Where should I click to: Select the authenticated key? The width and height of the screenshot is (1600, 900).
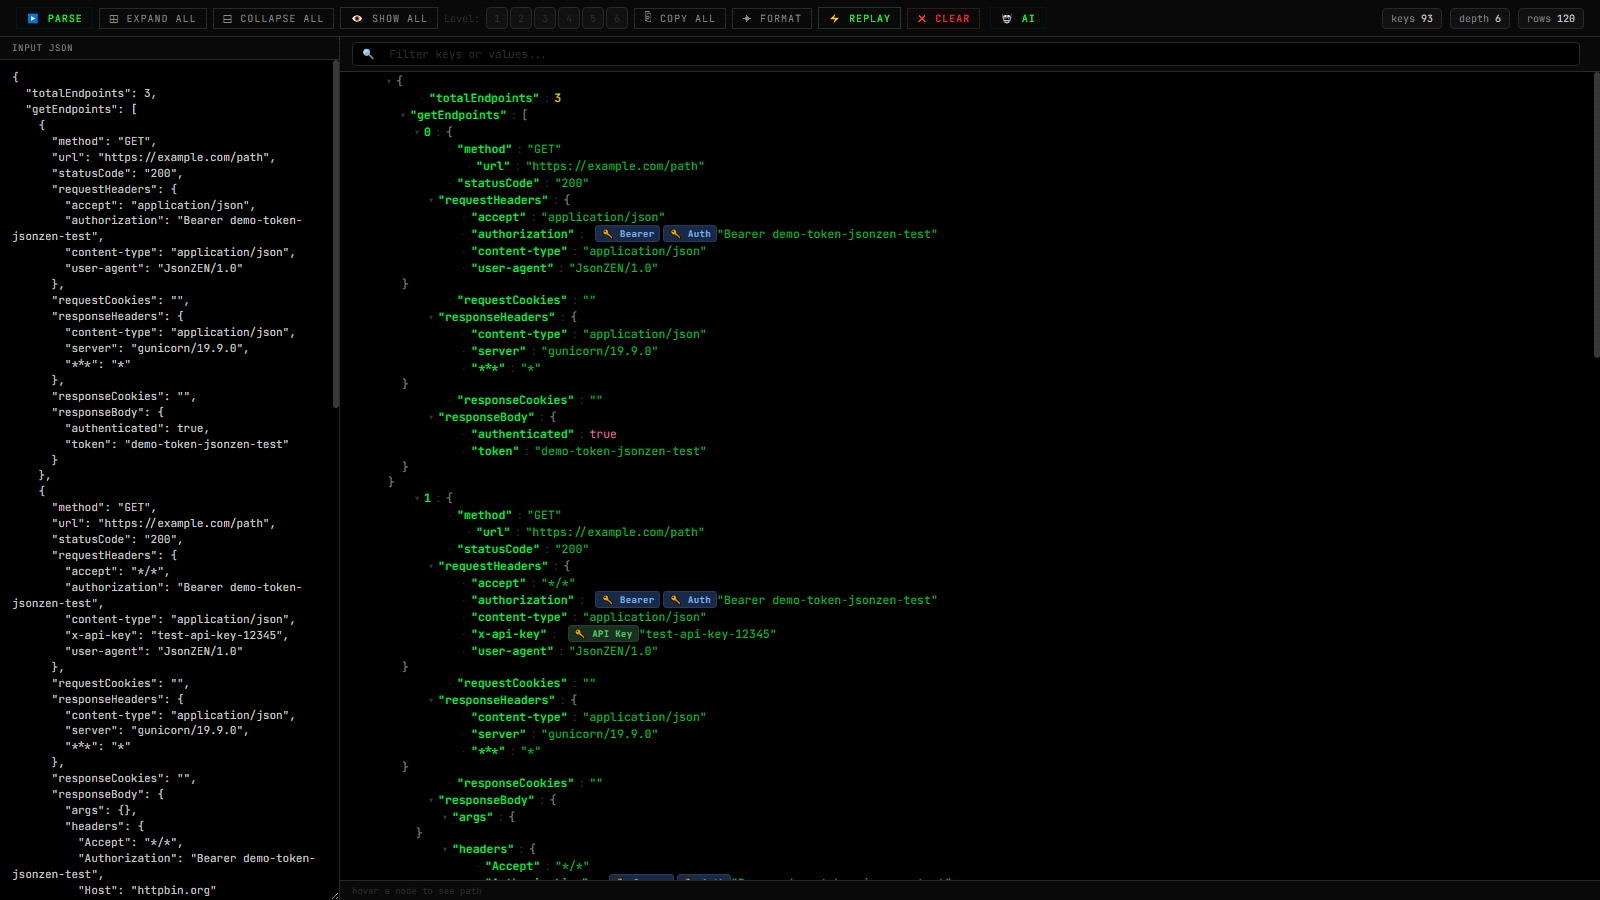coord(523,434)
